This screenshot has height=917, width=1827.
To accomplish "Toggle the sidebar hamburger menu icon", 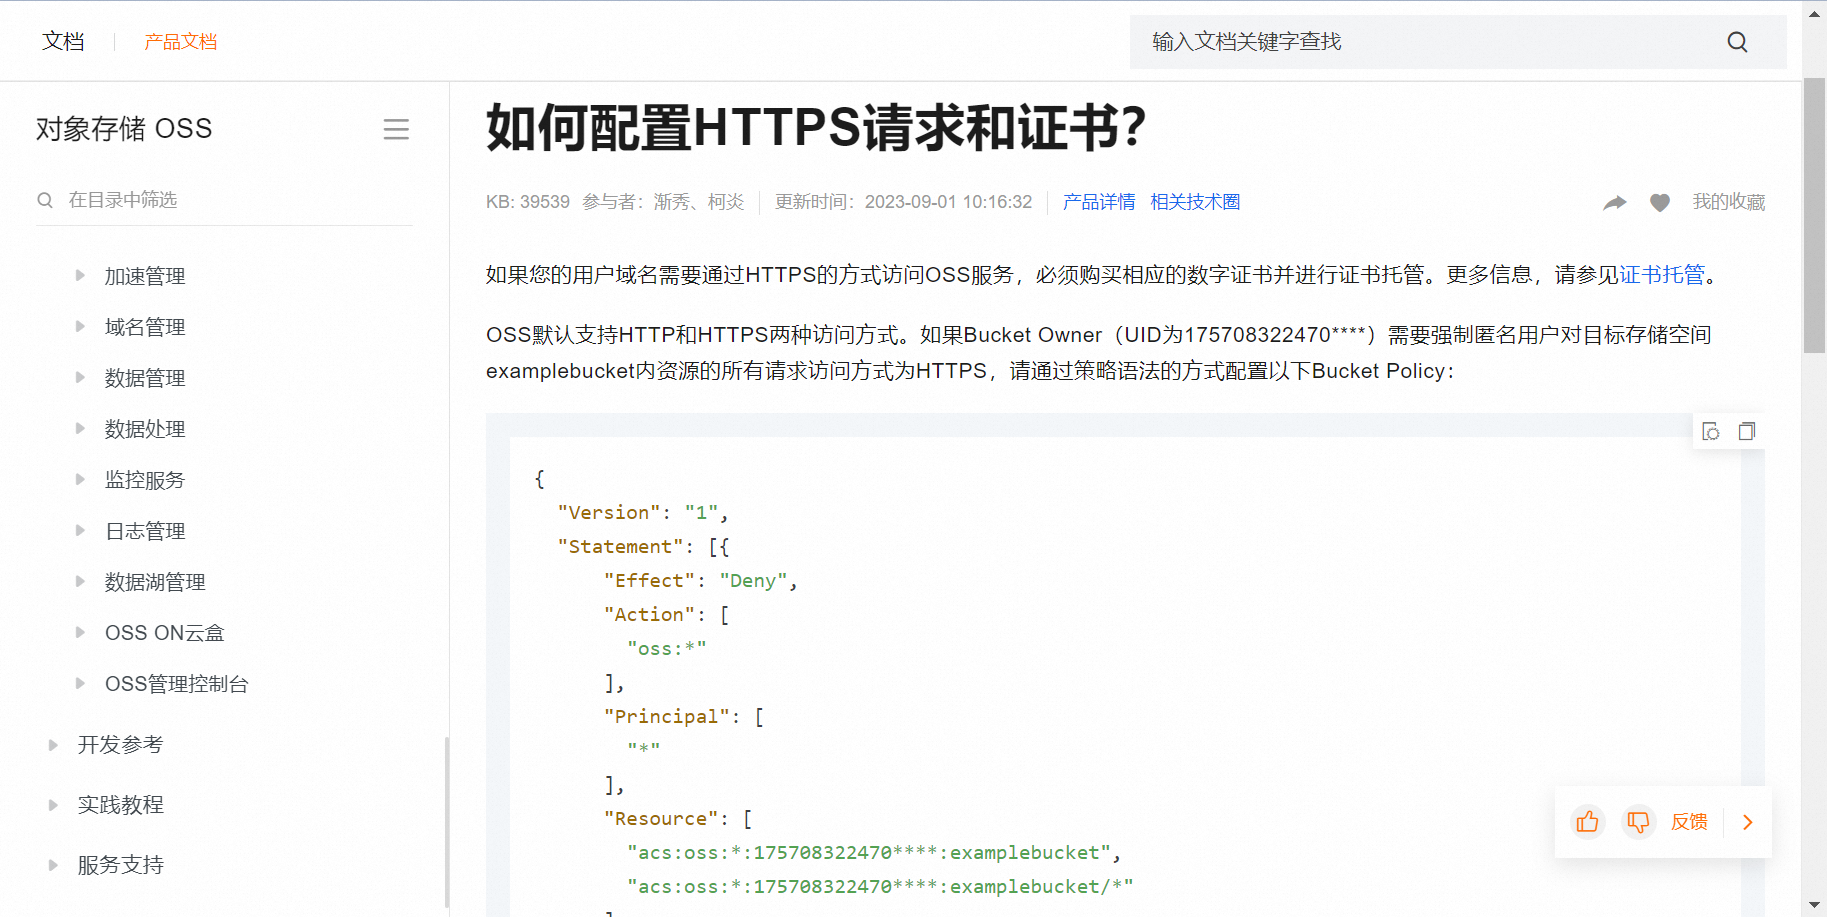I will 396,129.
